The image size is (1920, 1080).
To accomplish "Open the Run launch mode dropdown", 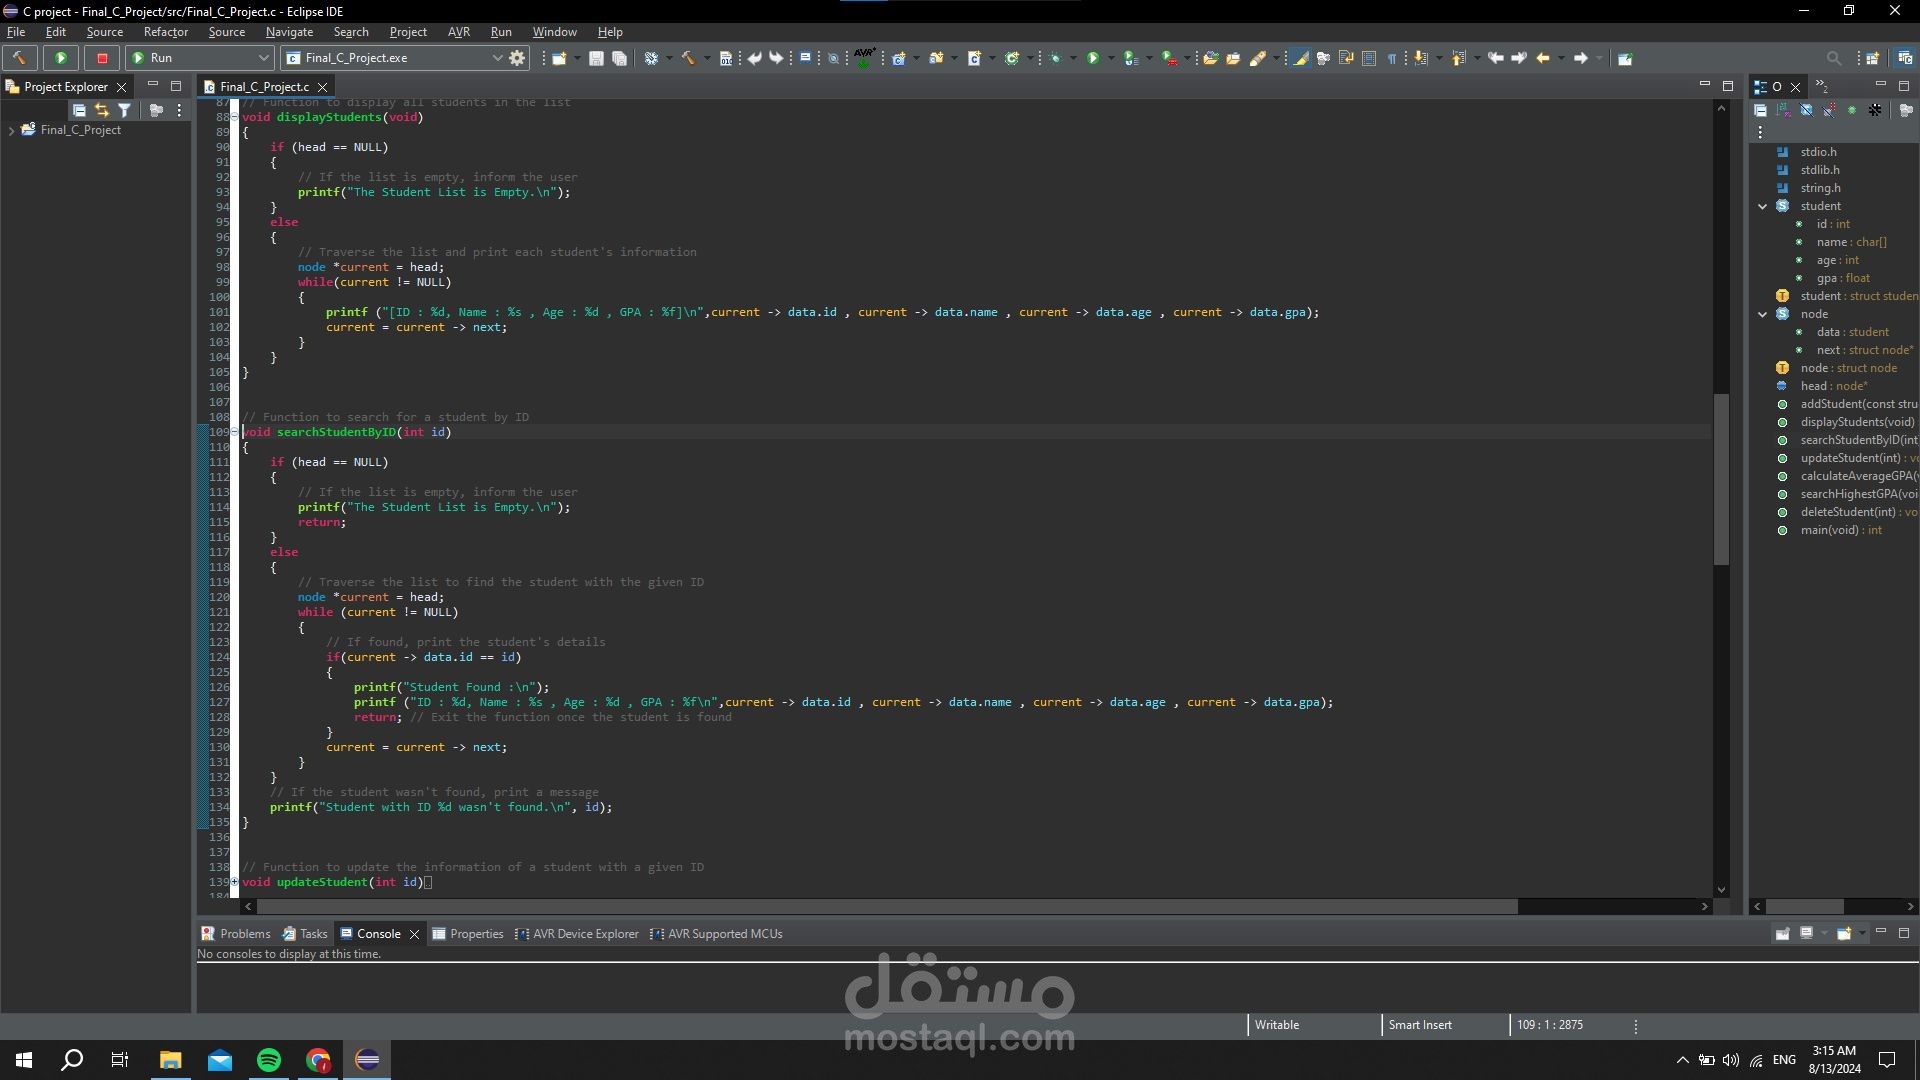I will 263,58.
